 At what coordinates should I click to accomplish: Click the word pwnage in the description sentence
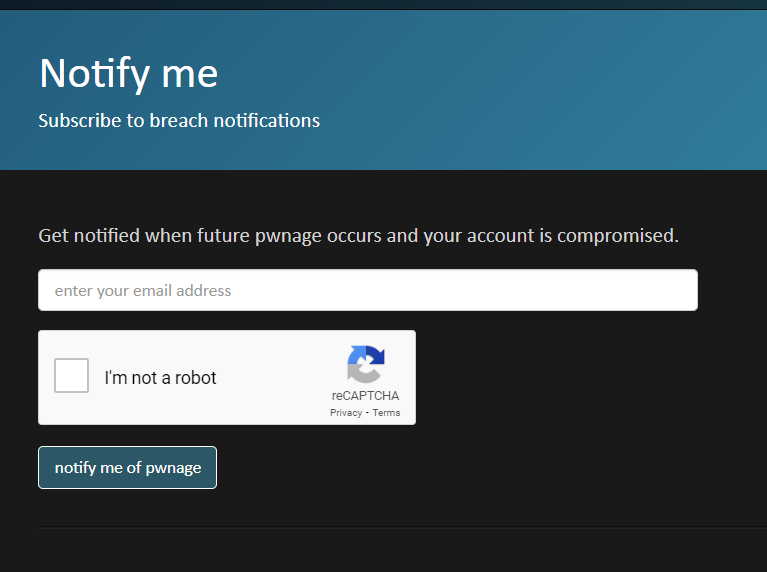(x=289, y=237)
